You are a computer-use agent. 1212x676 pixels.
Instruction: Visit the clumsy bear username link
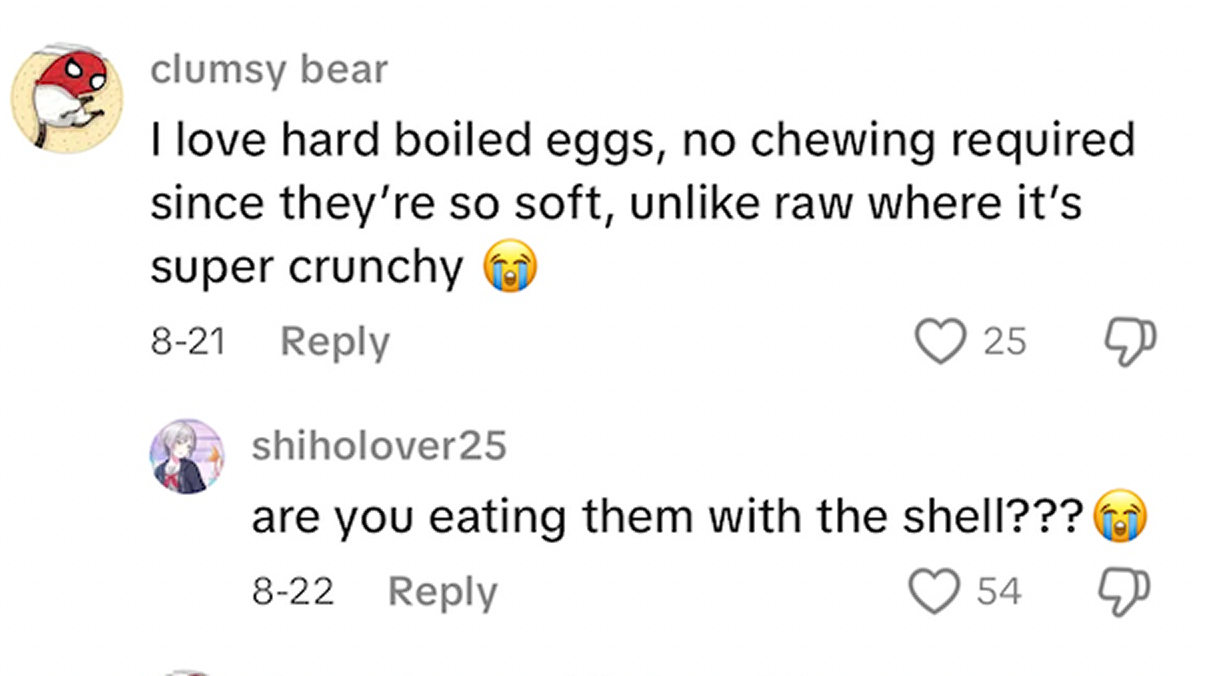tap(269, 71)
